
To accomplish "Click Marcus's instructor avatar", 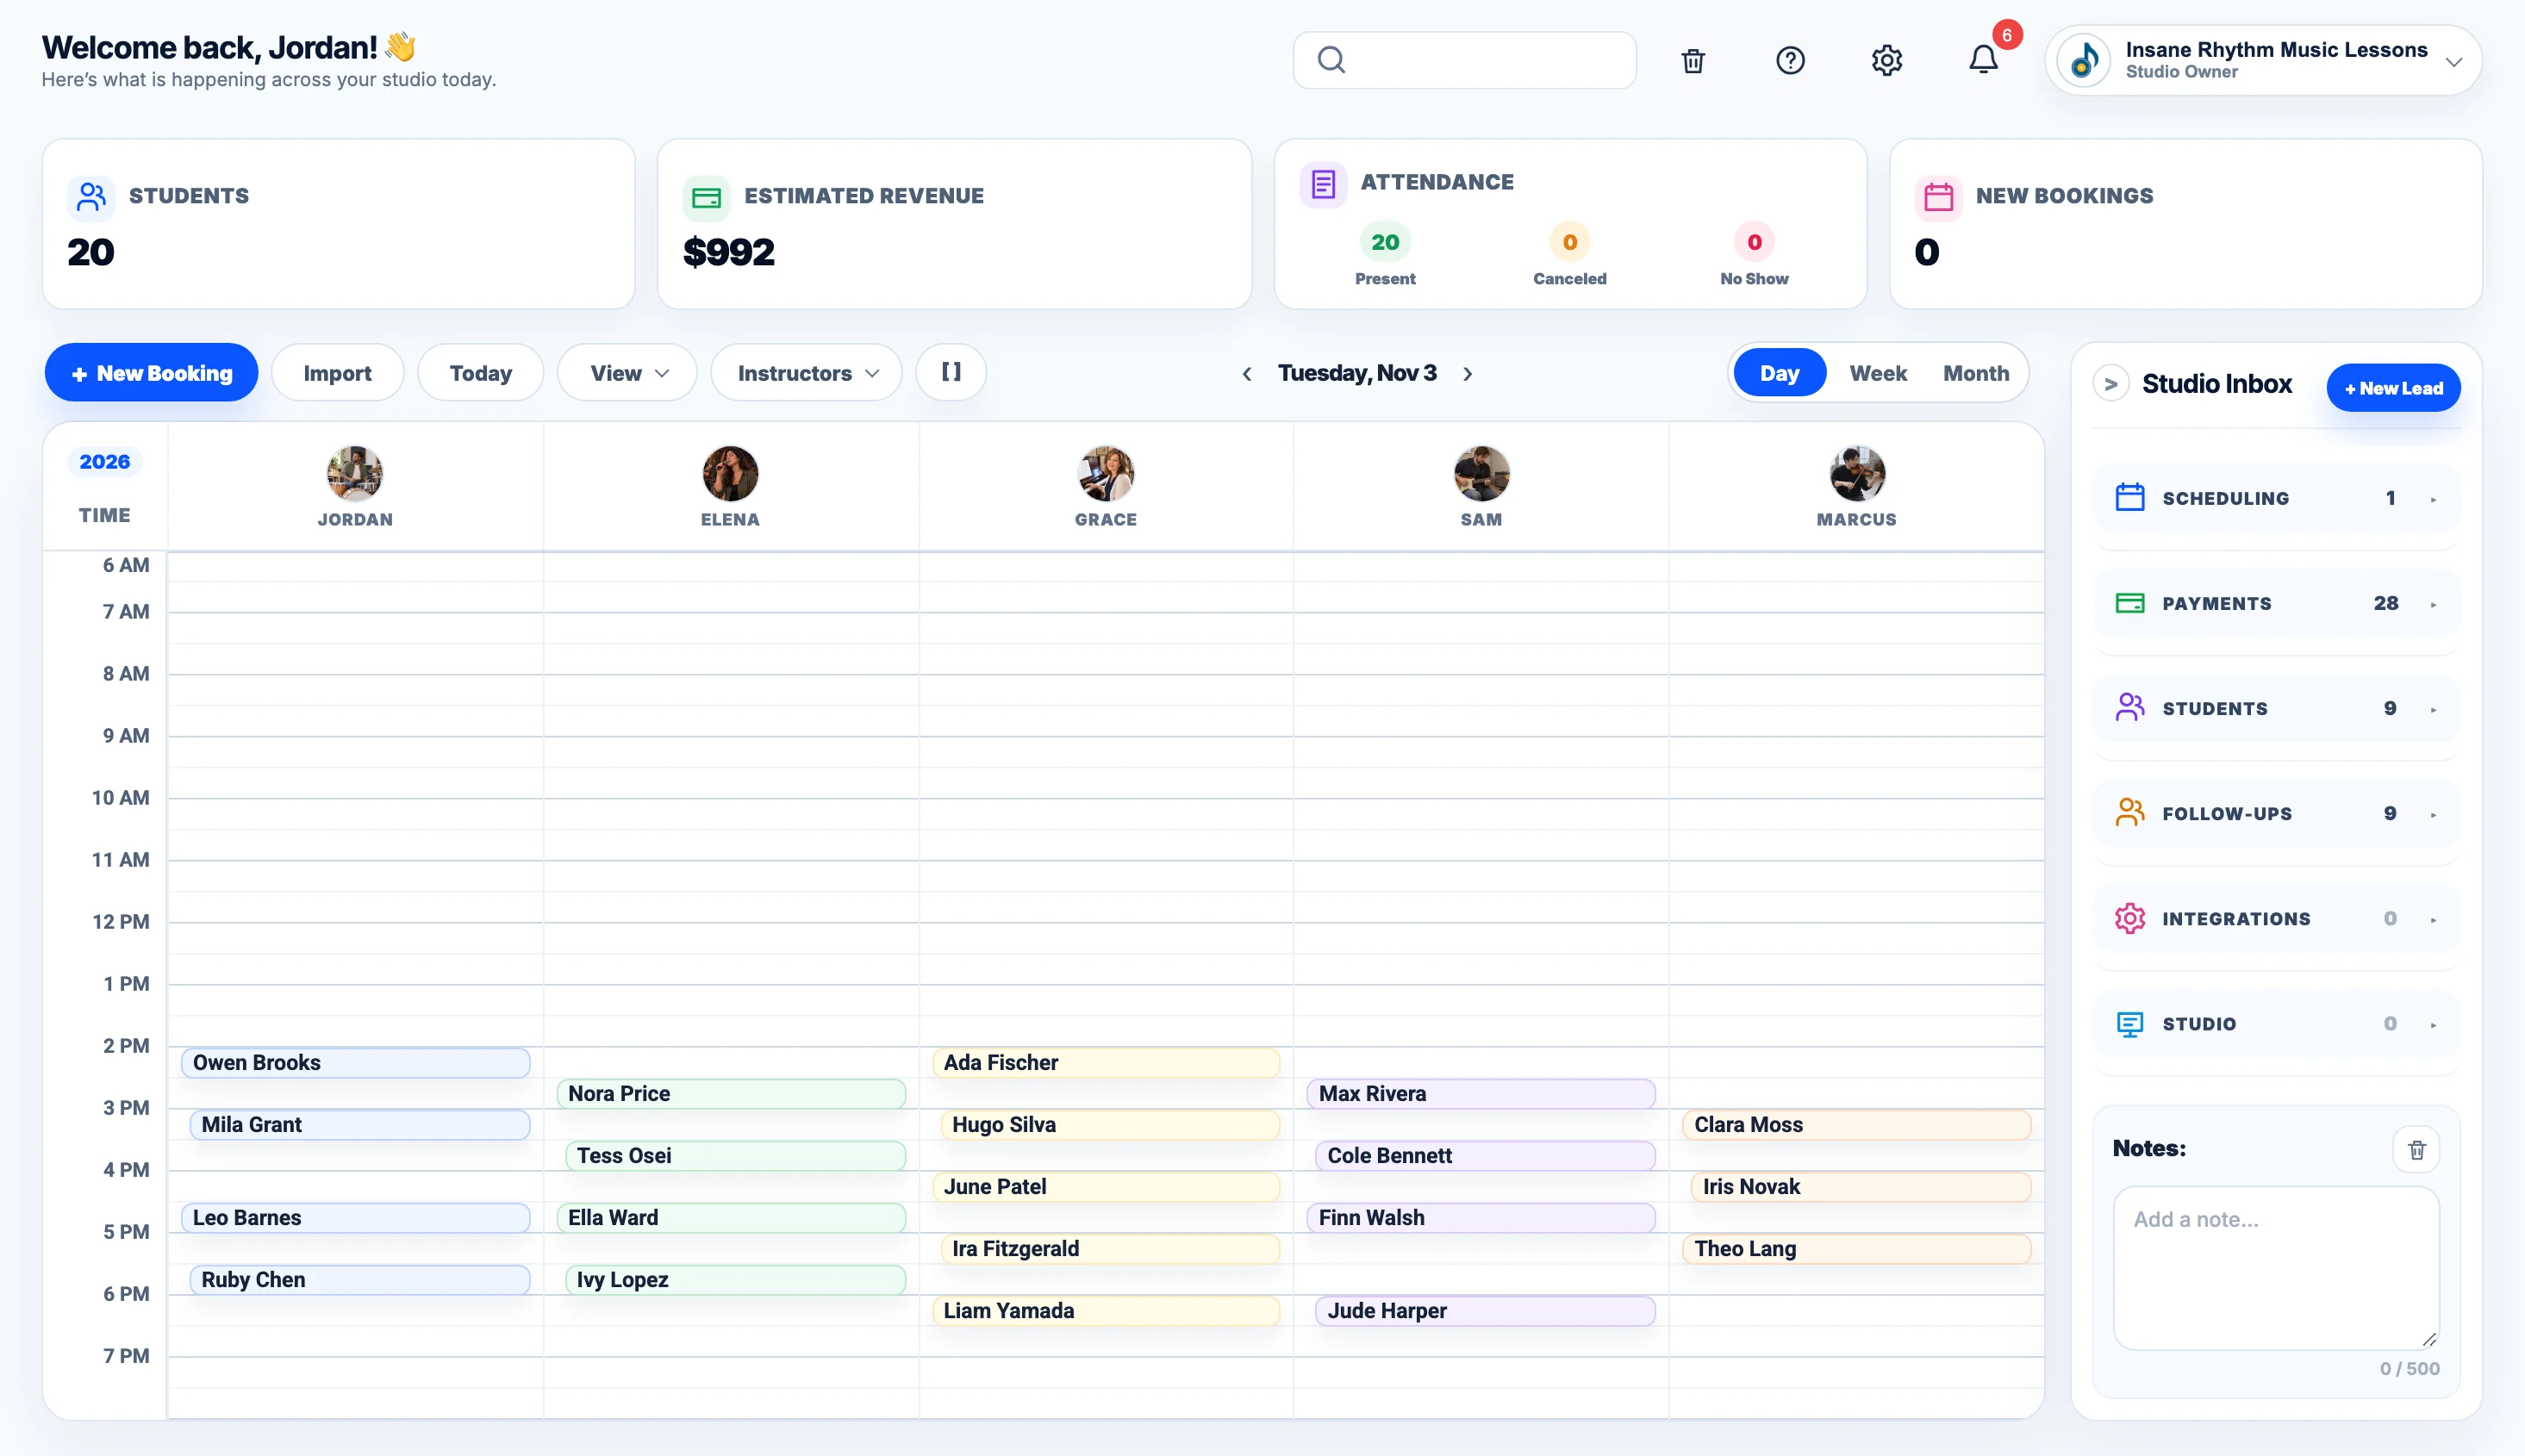I will tap(1856, 474).
